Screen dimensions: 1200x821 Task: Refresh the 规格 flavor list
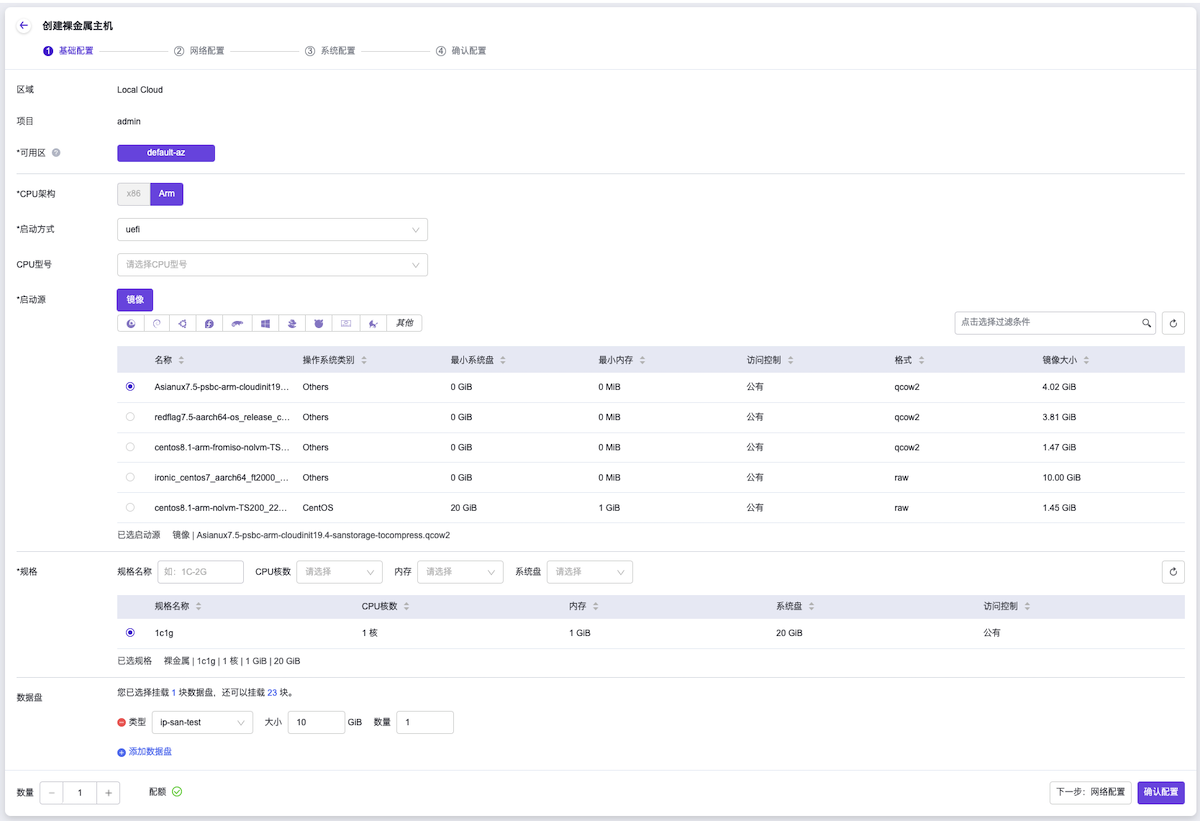1173,572
